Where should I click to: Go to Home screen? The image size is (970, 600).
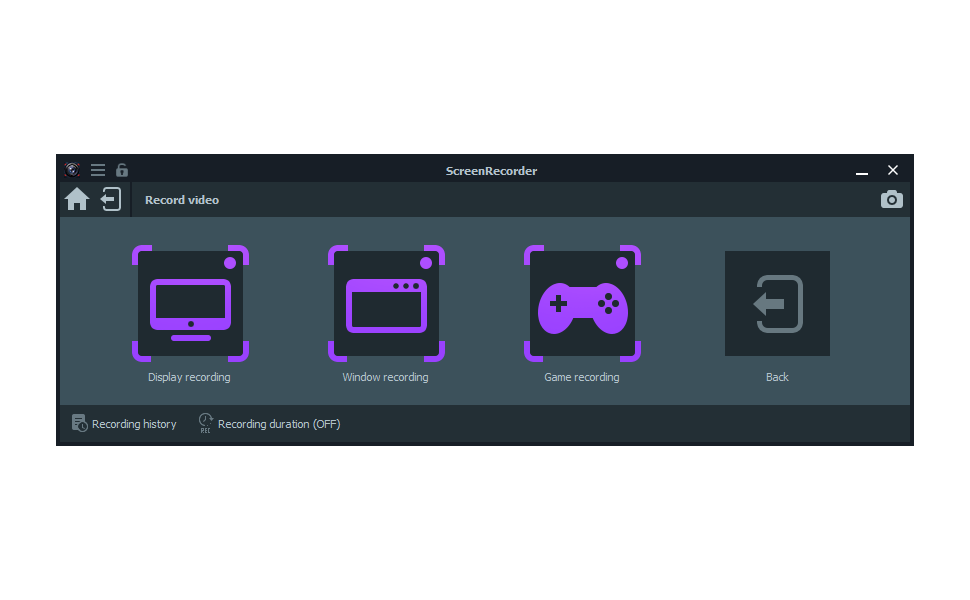[77, 199]
